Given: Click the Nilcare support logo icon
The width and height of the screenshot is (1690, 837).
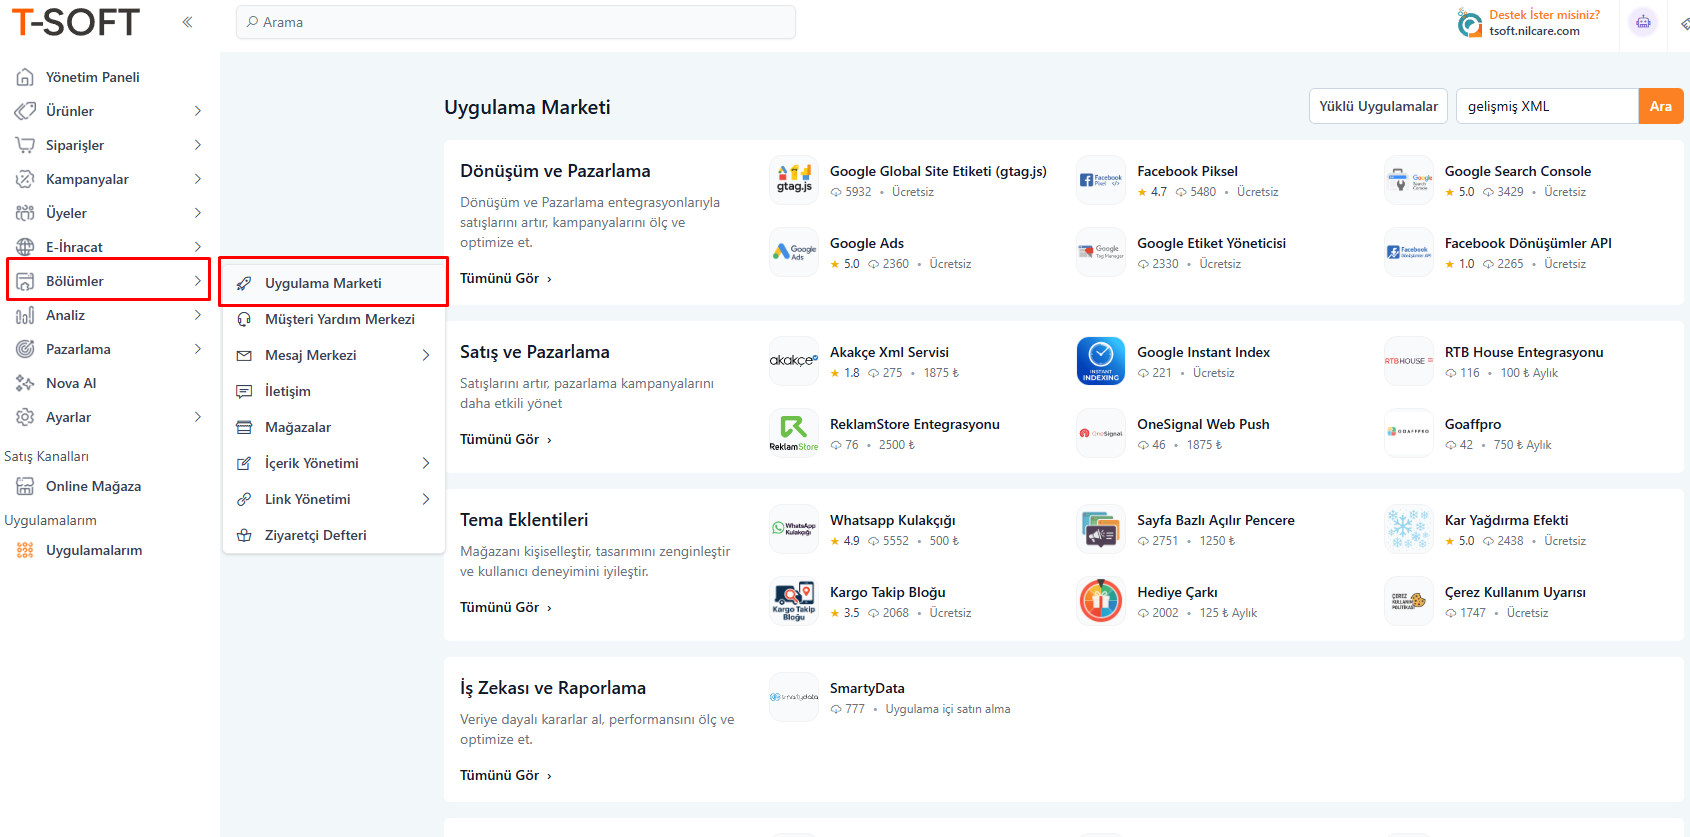Looking at the screenshot, I should coord(1470,23).
